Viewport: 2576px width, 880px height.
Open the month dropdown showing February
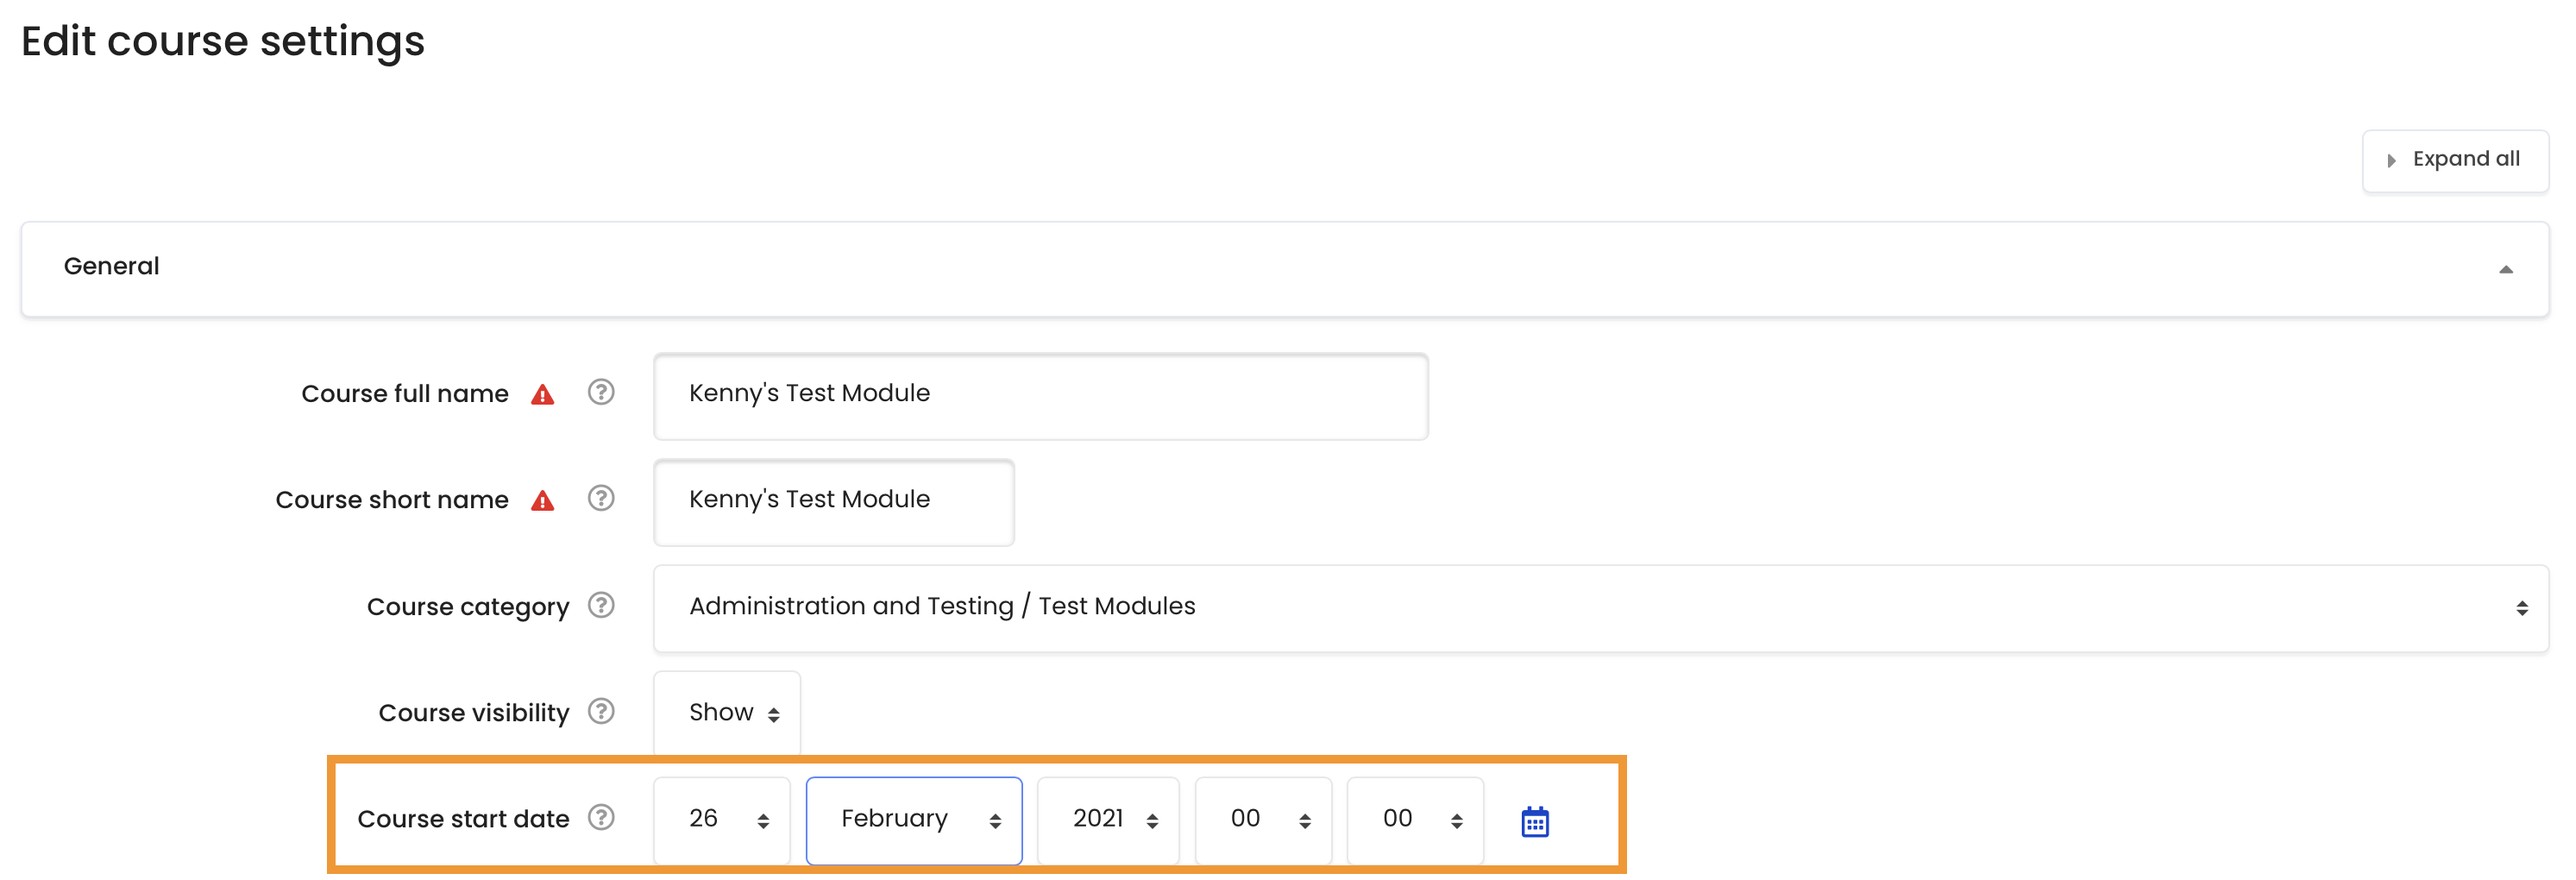[913, 819]
